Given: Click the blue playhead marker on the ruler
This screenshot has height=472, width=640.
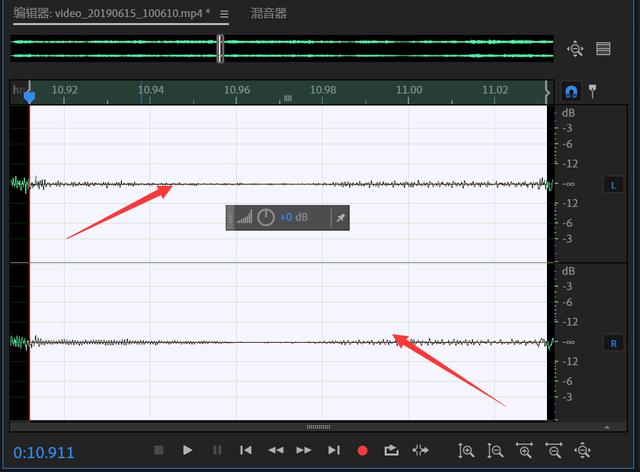Looking at the screenshot, I should (x=29, y=96).
